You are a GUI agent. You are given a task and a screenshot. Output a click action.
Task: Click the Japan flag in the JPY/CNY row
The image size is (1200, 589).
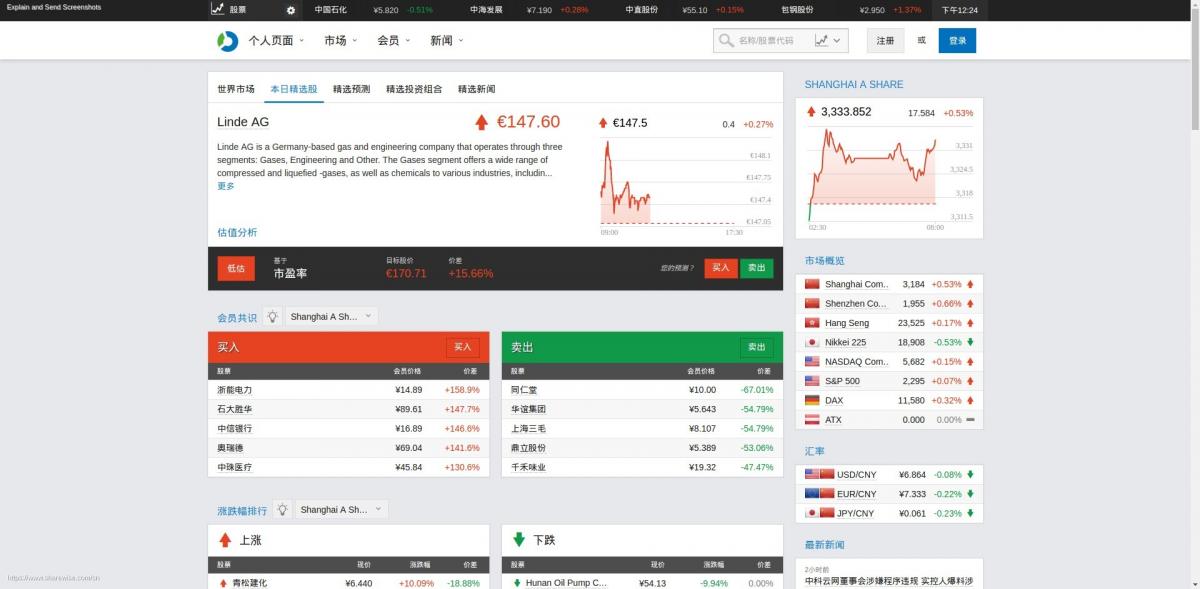(812, 513)
